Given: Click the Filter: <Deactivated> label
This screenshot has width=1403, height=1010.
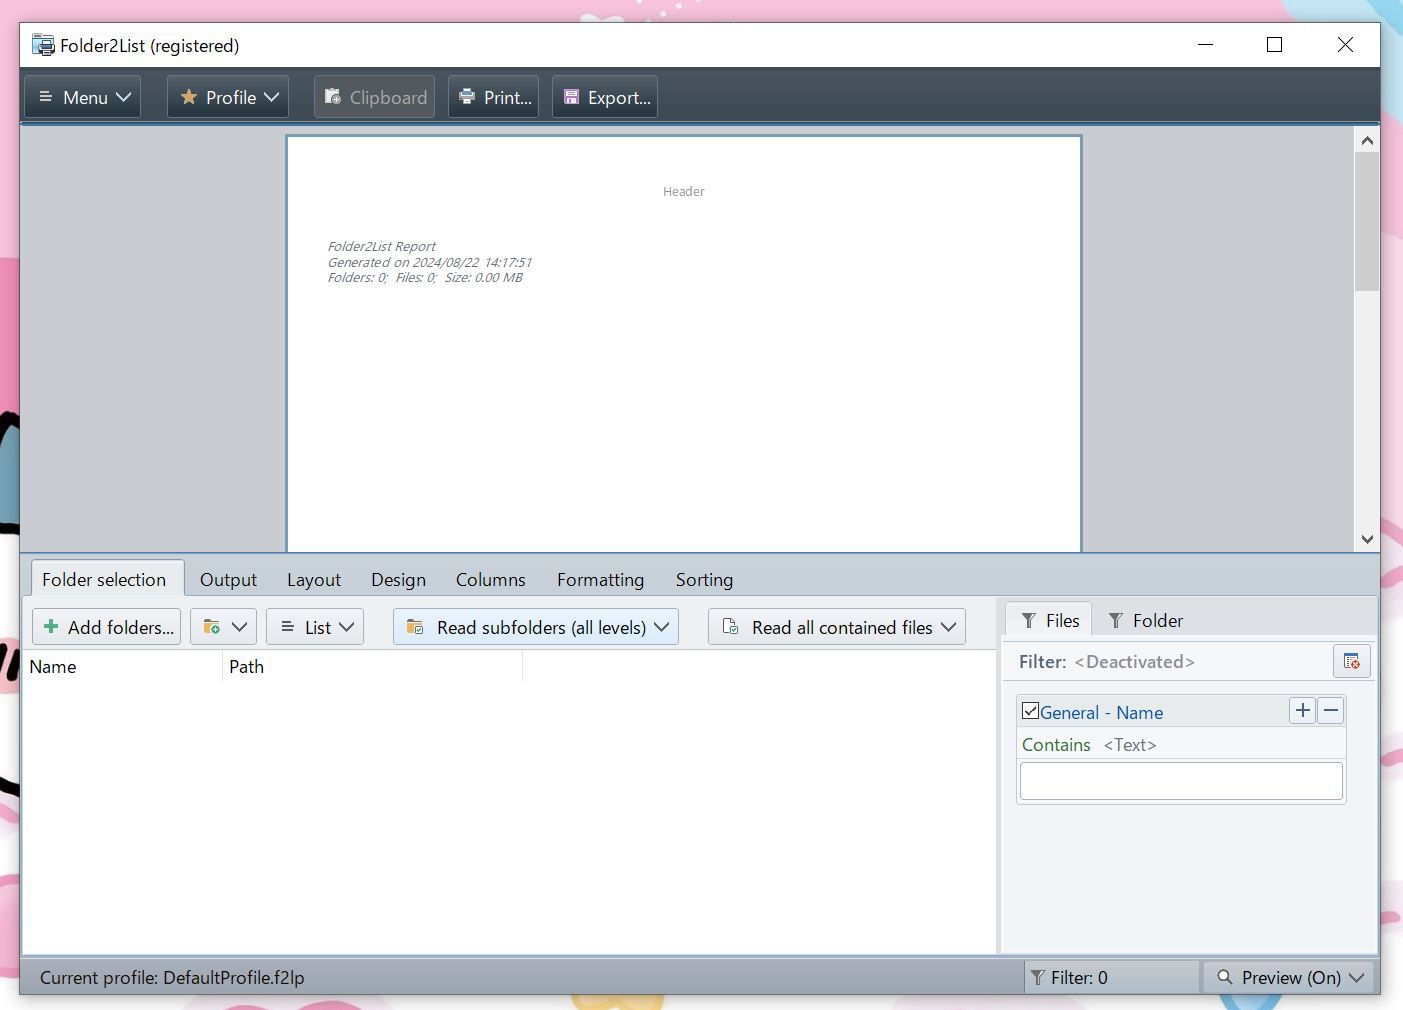Looking at the screenshot, I should pos(1106,661).
